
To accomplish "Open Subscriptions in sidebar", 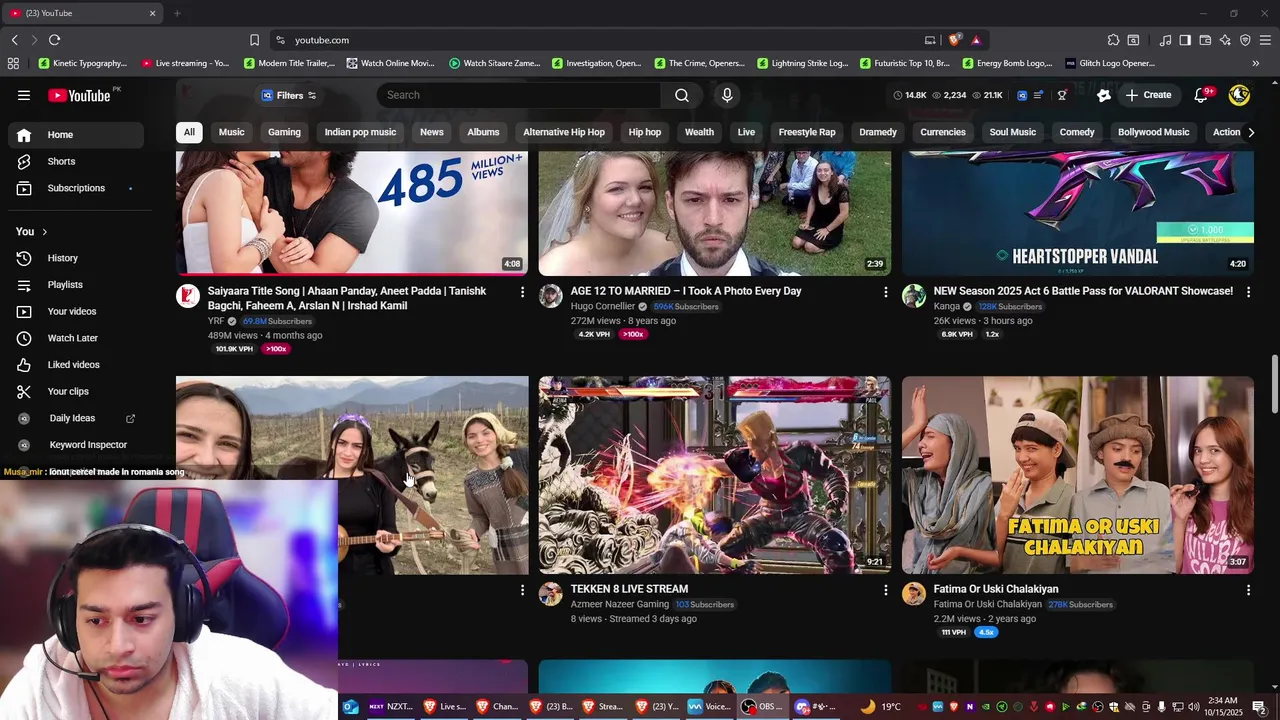I will click(75, 188).
